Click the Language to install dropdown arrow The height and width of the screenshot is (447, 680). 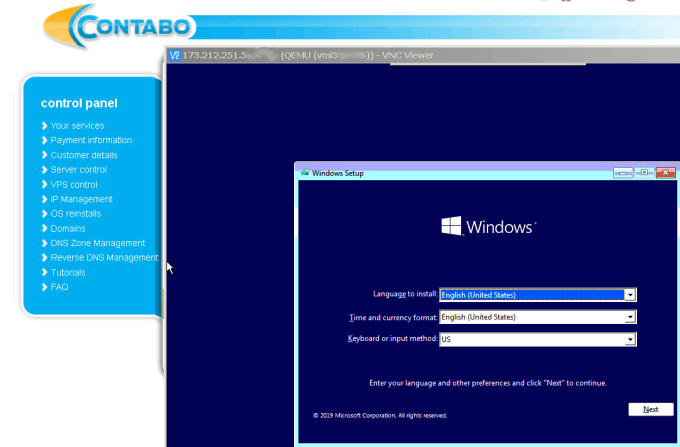point(630,295)
